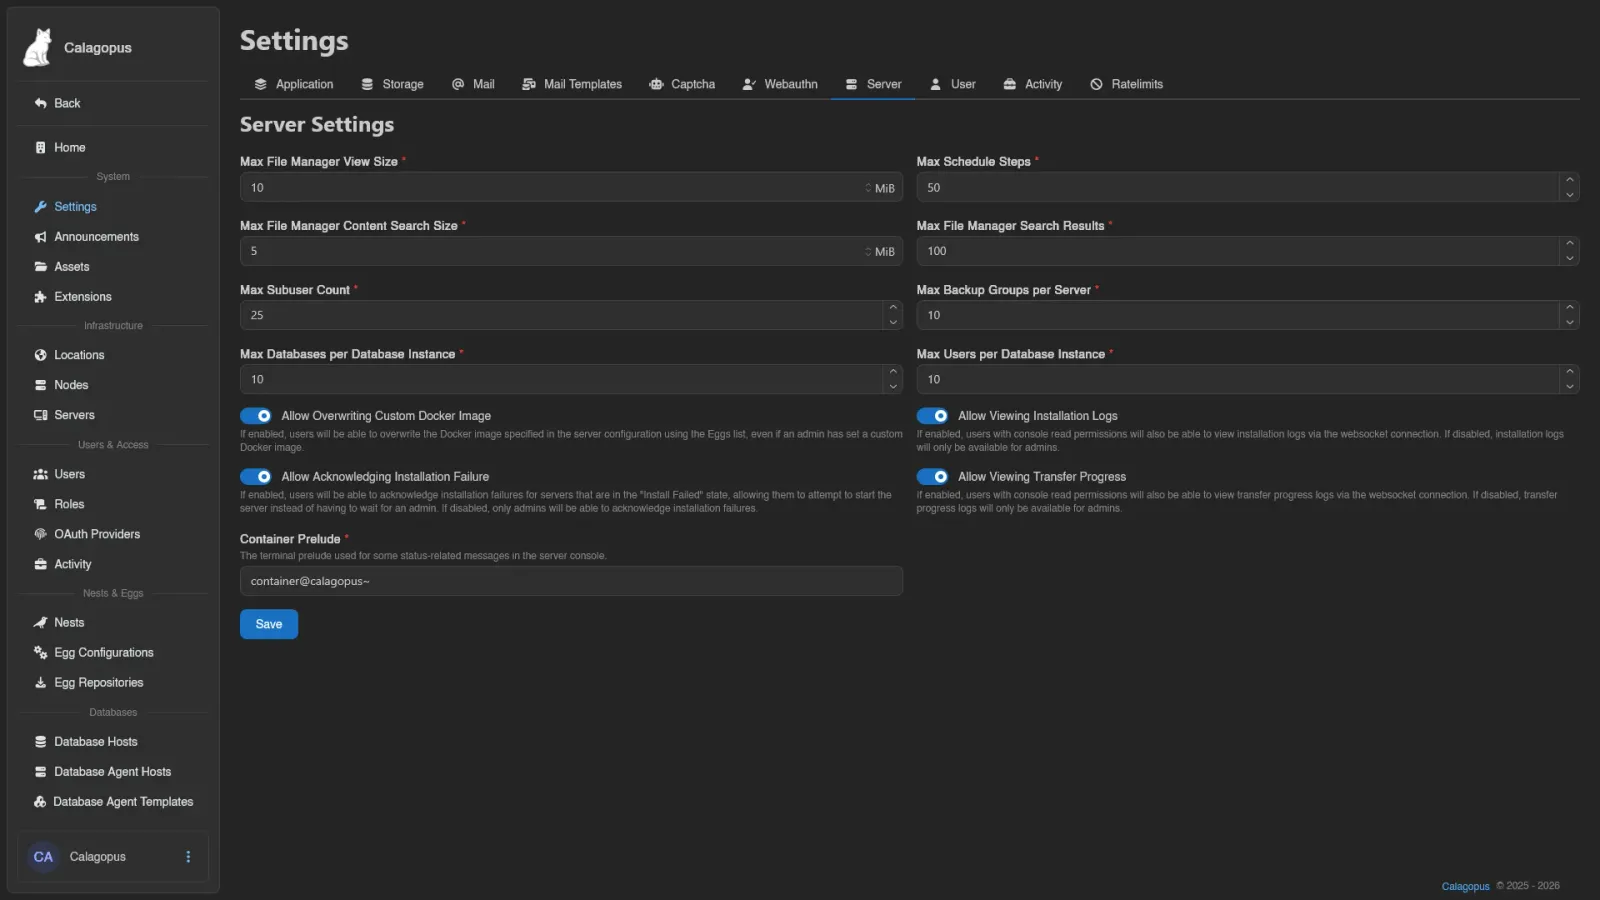Screen dimensions: 1600x900
Task: Click the sidebar Activity briefcase icon
Action: point(41,564)
